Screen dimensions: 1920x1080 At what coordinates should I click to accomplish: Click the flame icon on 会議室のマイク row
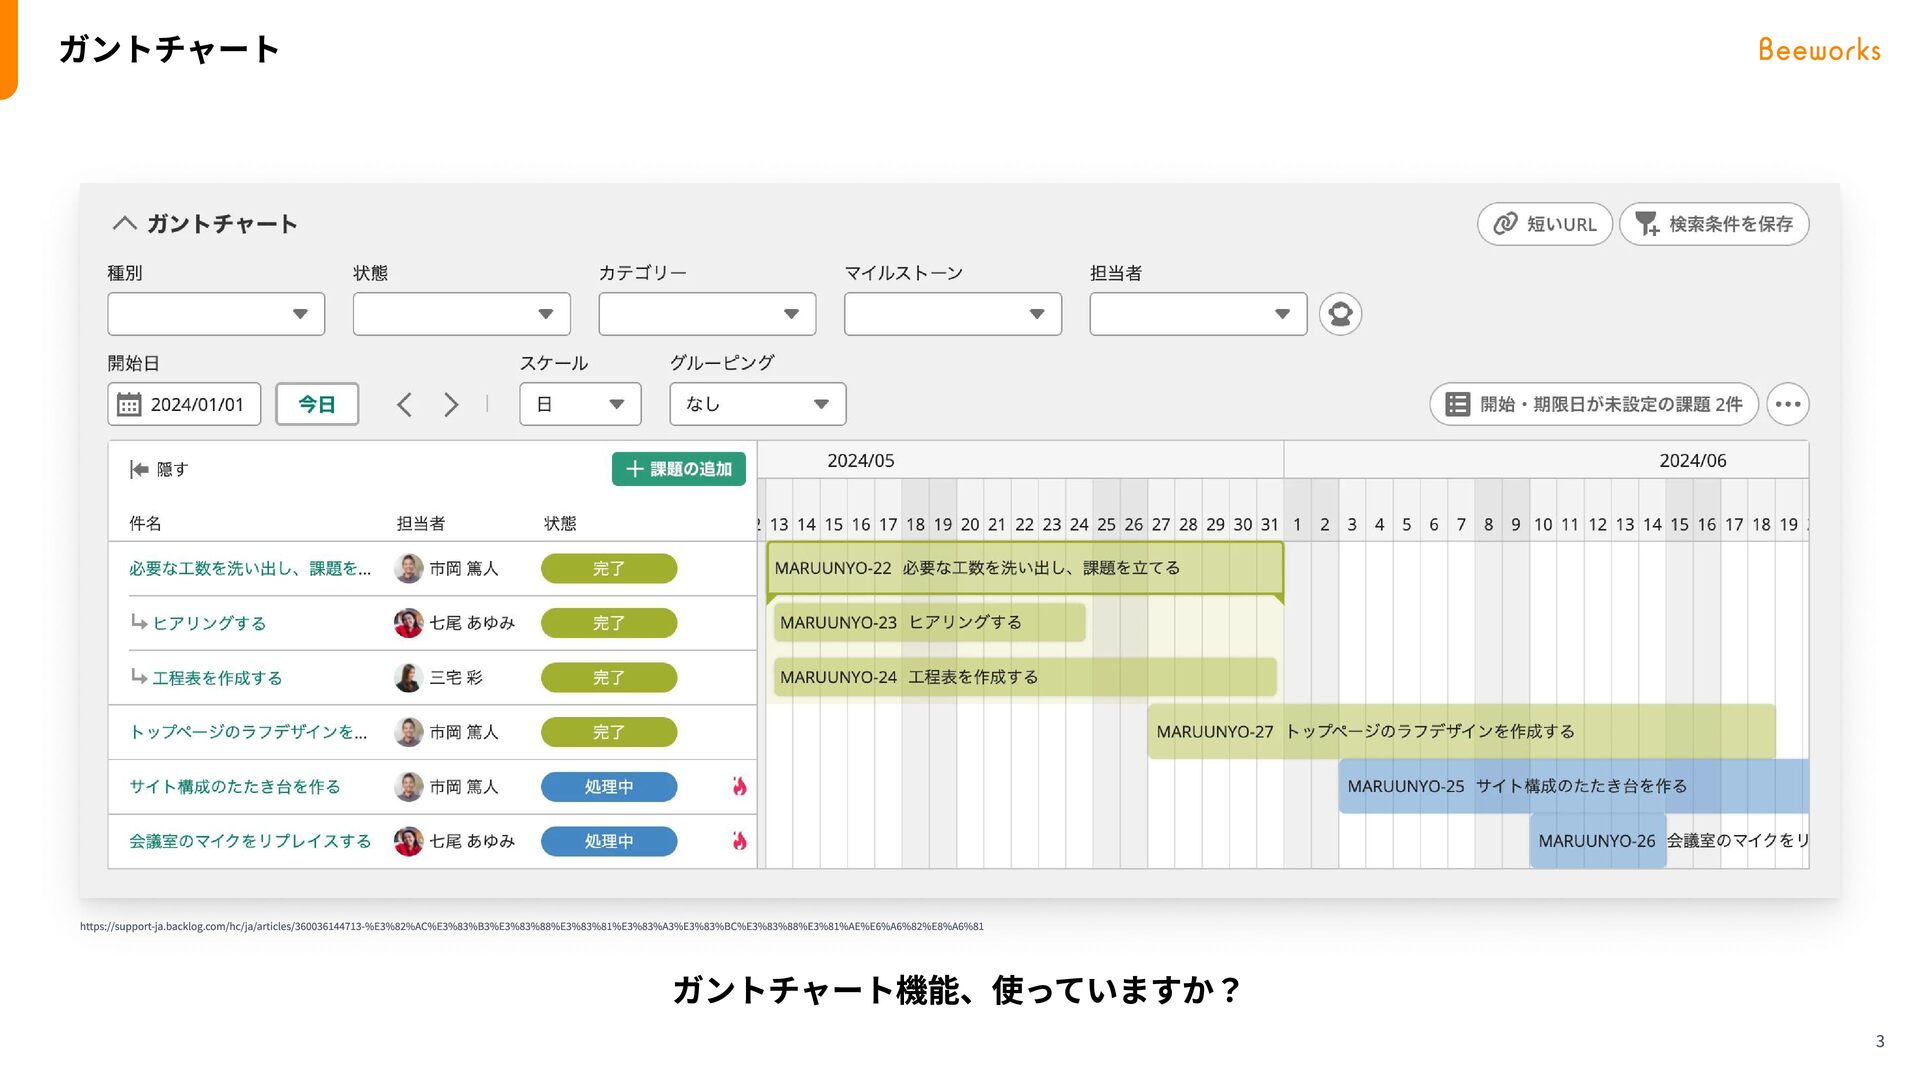point(739,841)
